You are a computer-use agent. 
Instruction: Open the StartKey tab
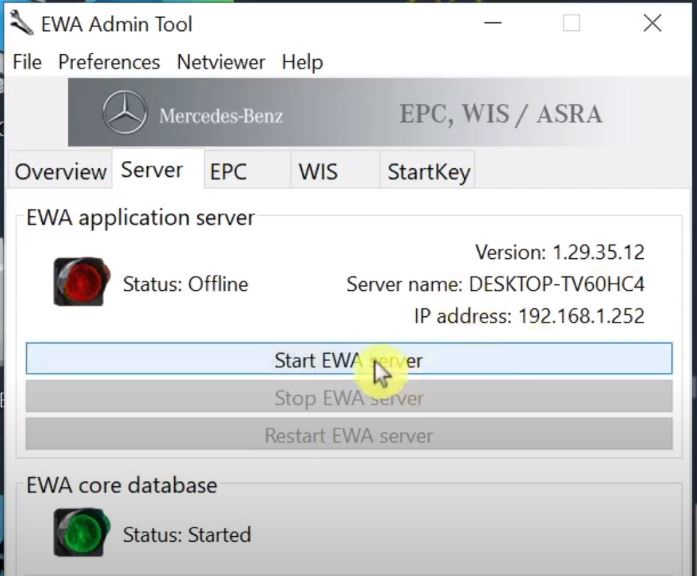(x=428, y=171)
